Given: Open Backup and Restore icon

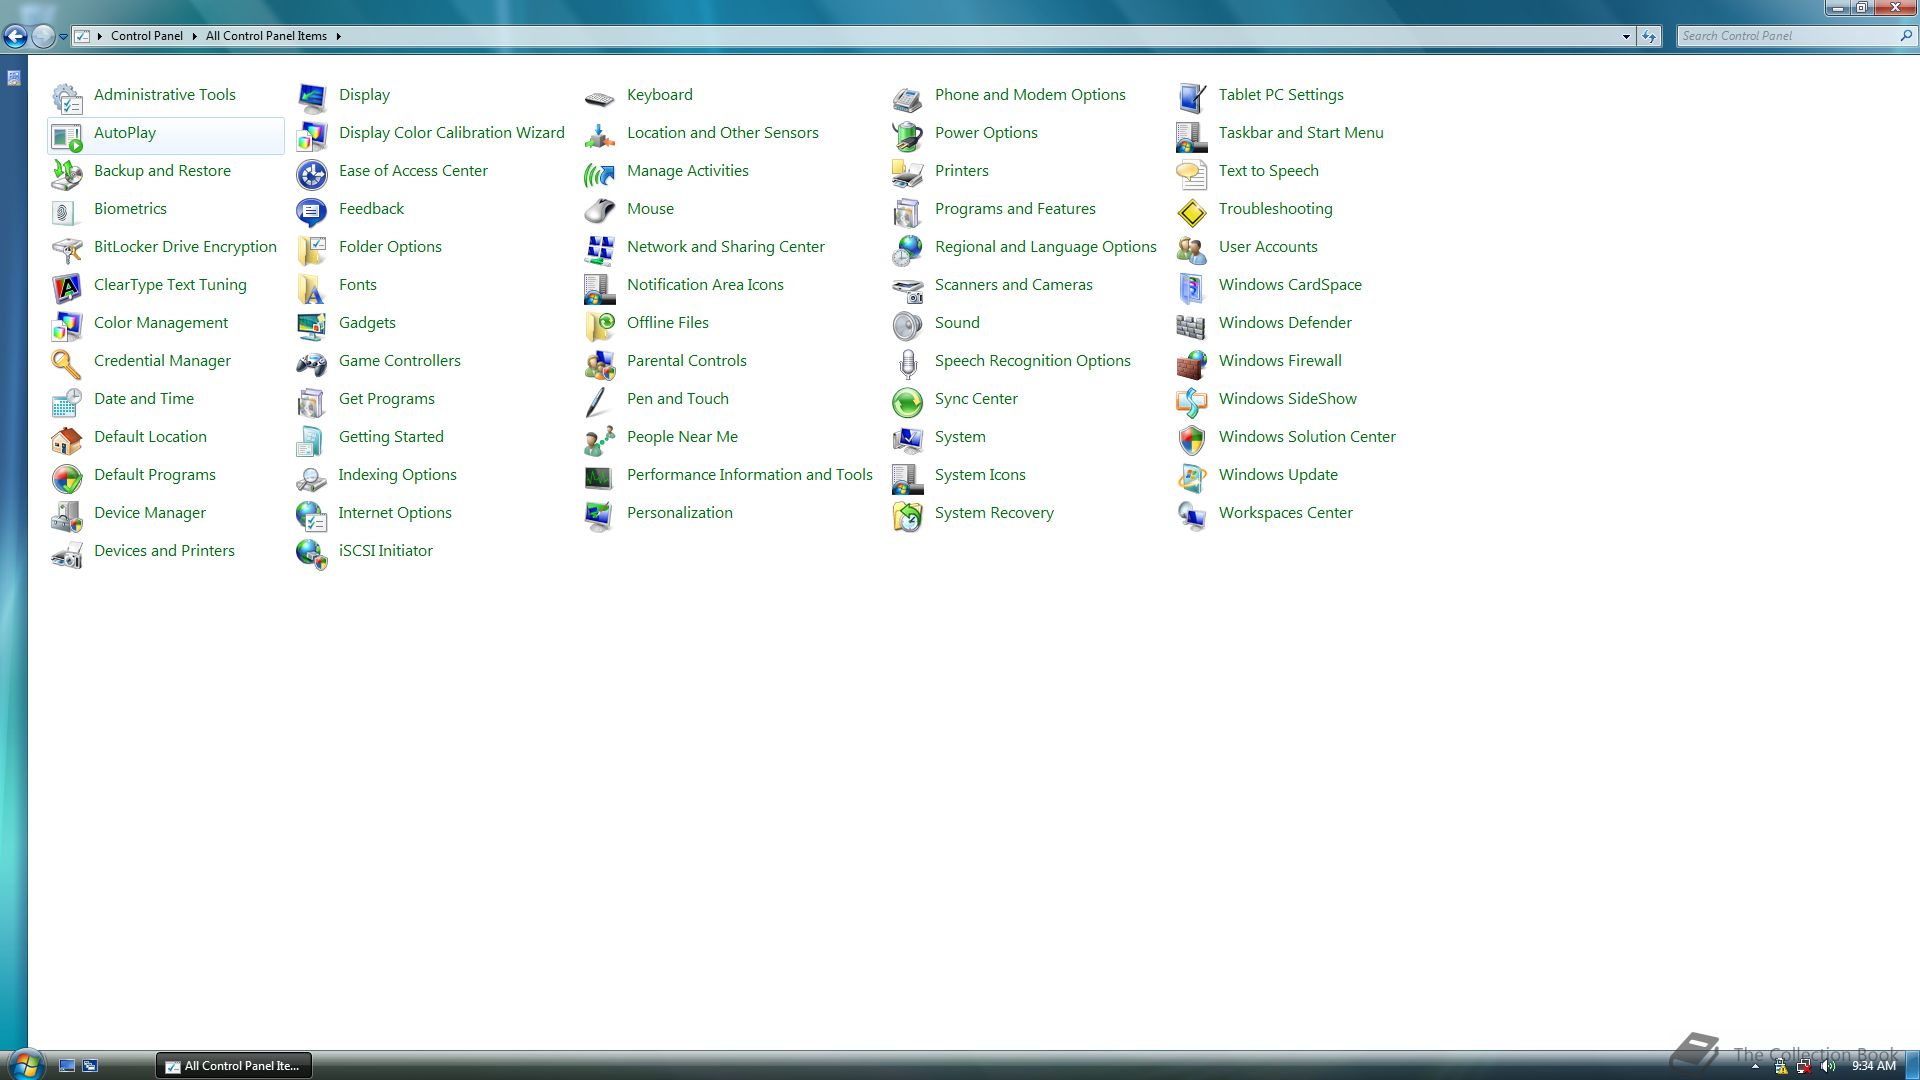Looking at the screenshot, I should point(67,174).
